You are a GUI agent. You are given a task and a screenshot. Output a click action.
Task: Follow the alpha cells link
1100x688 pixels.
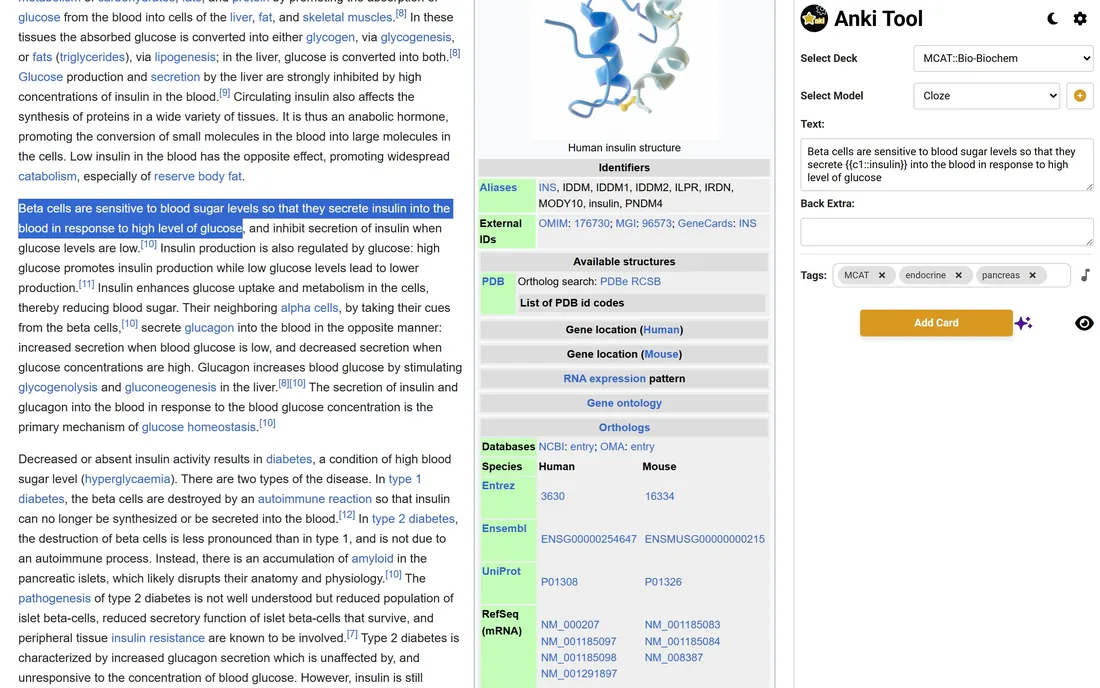click(309, 308)
